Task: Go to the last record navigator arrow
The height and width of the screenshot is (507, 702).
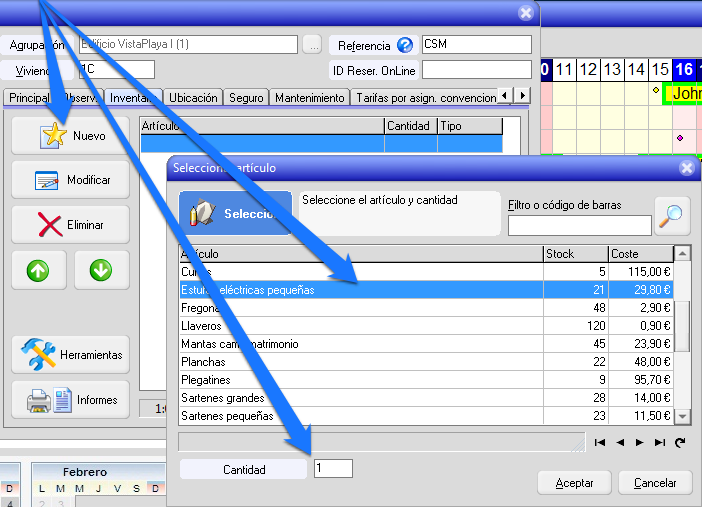Action: click(x=660, y=442)
